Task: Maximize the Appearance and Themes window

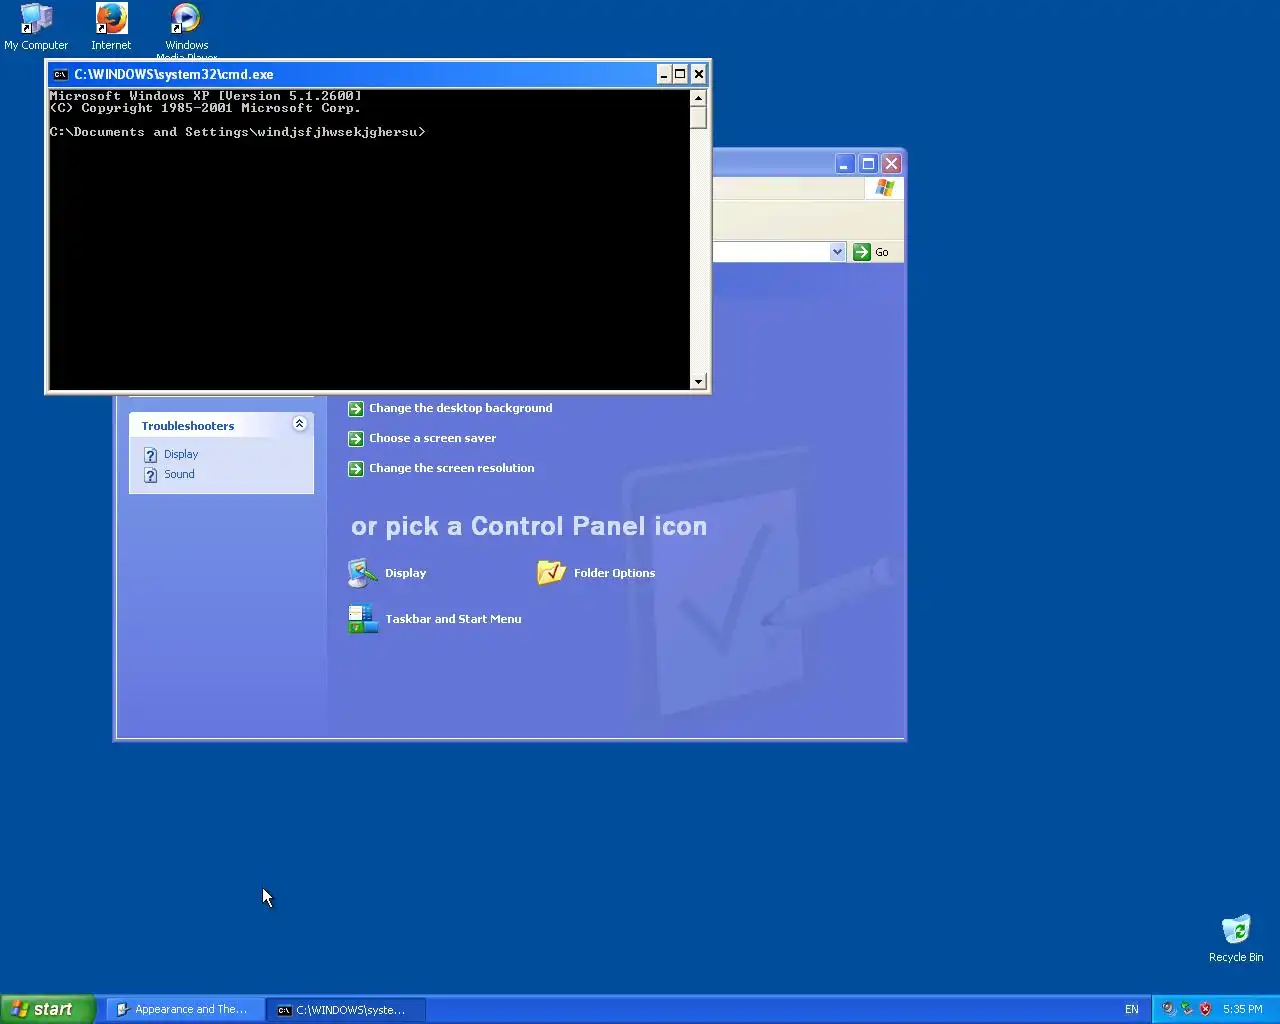Action: click(868, 164)
